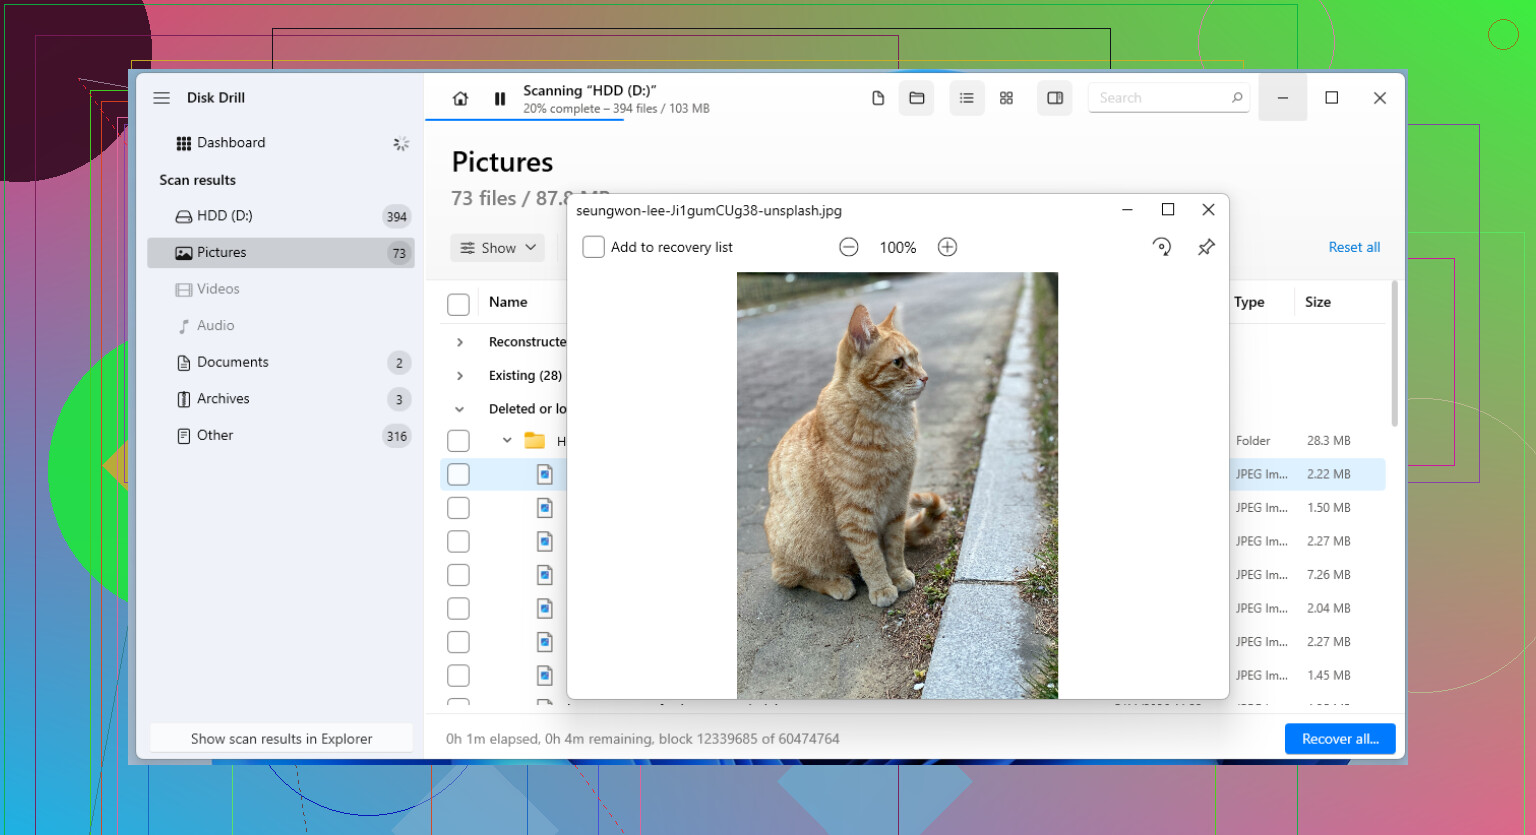The image size is (1536, 835).
Task: Expand the Existing (28) group
Action: pyautogui.click(x=460, y=376)
